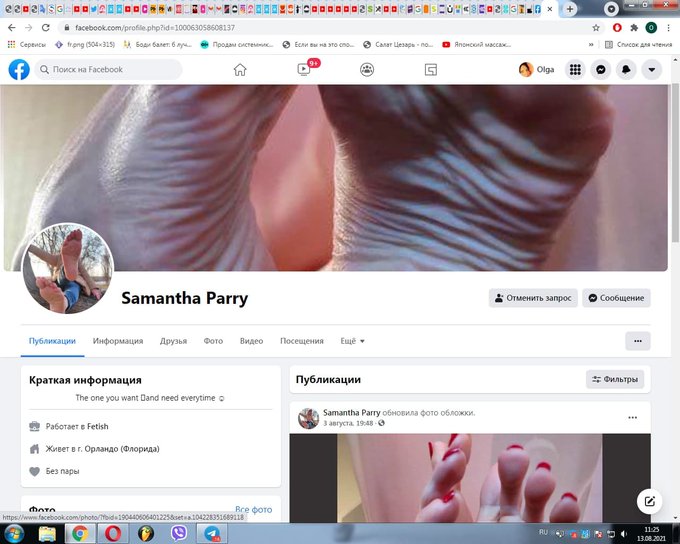680x544 pixels.
Task: Focus the Поиск на Facebook search field
Action: [108, 69]
